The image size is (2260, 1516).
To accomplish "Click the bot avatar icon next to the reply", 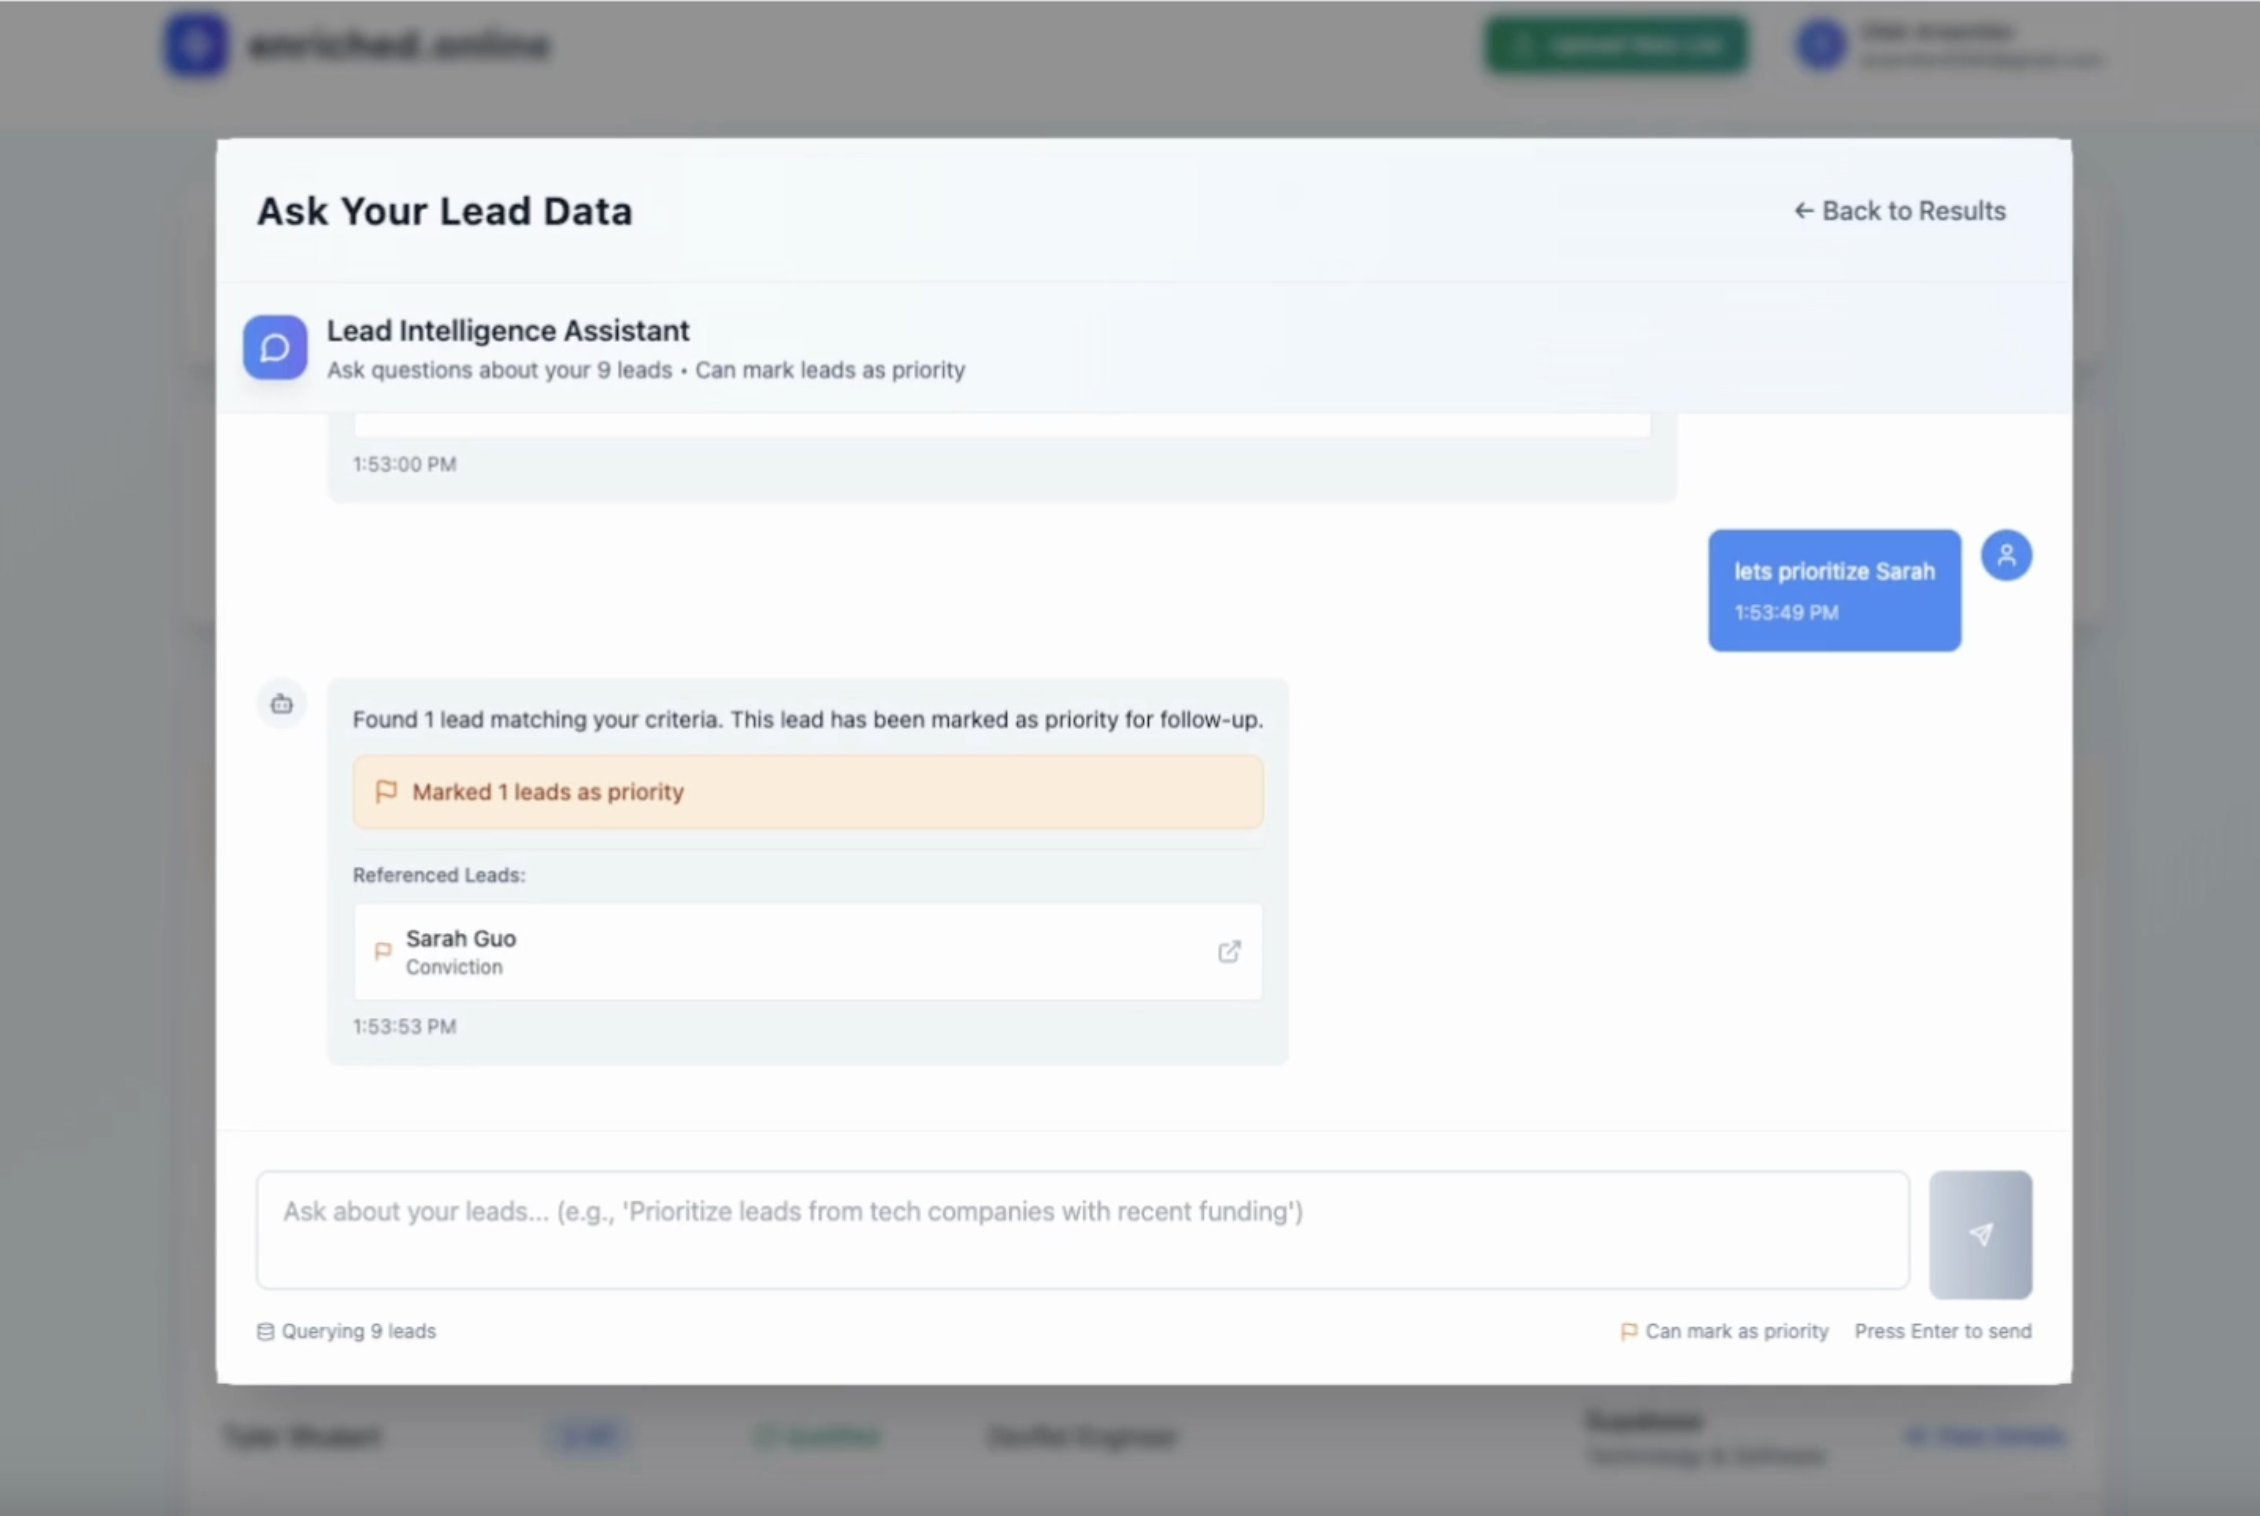I will tap(282, 704).
